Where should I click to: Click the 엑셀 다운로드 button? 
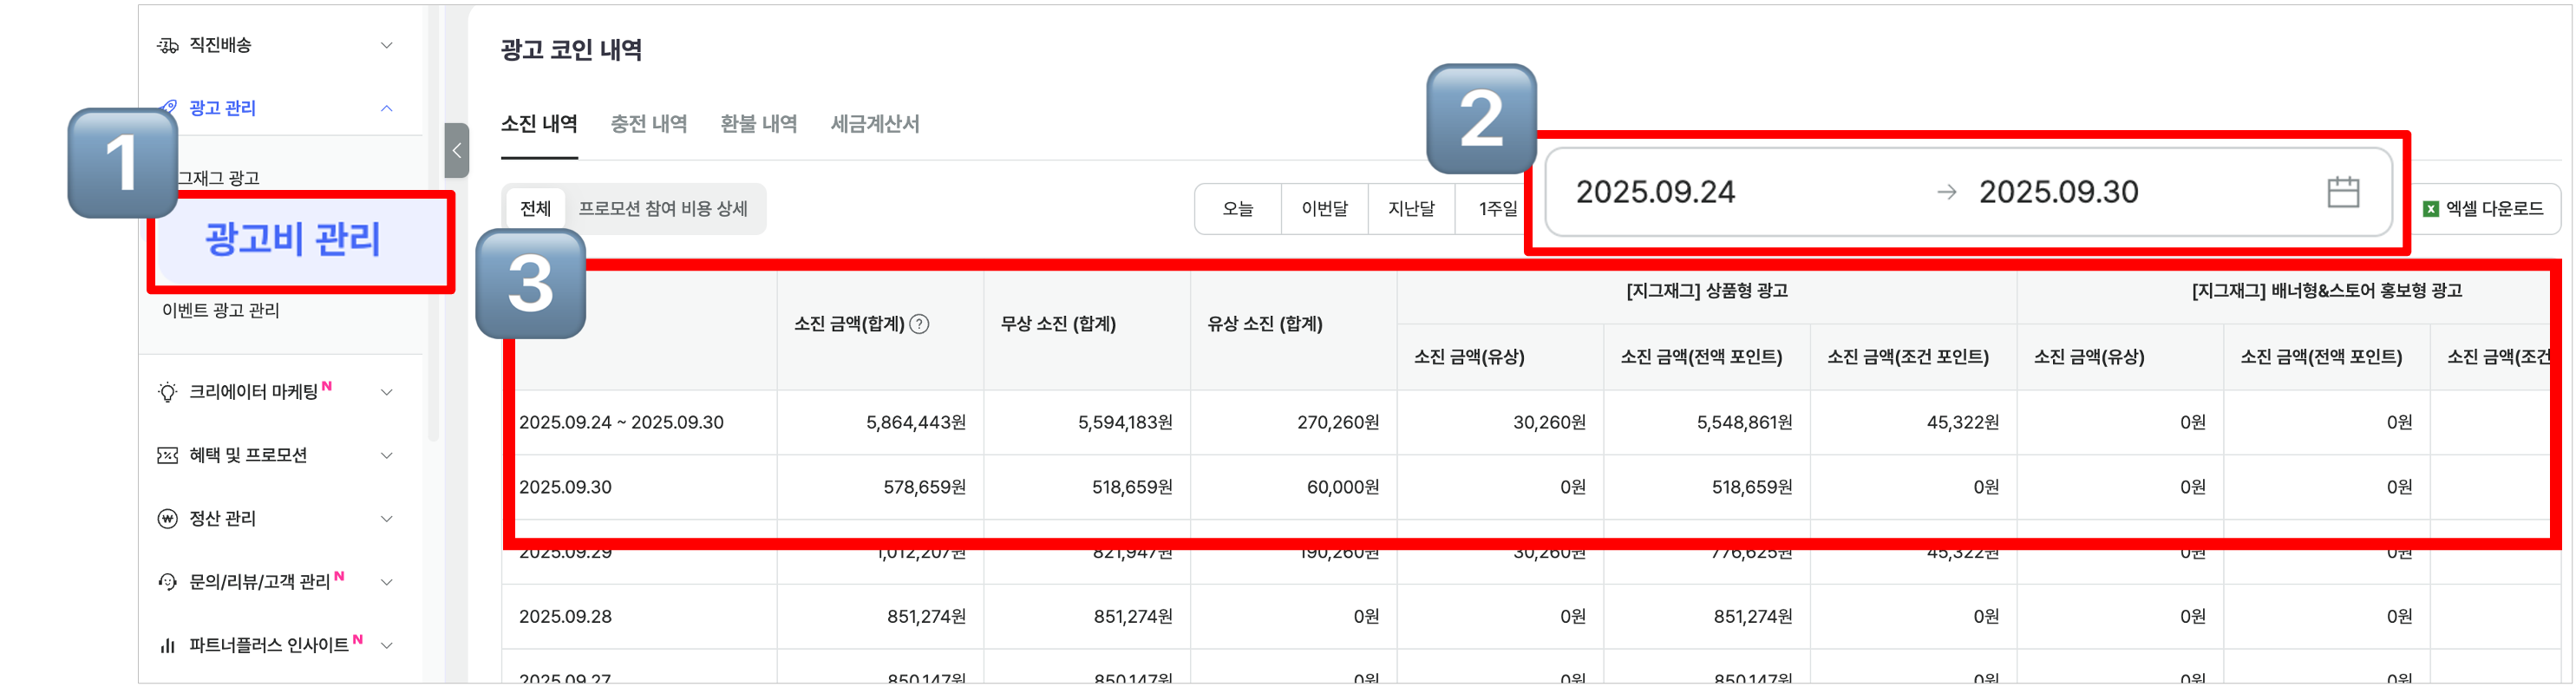2484,209
